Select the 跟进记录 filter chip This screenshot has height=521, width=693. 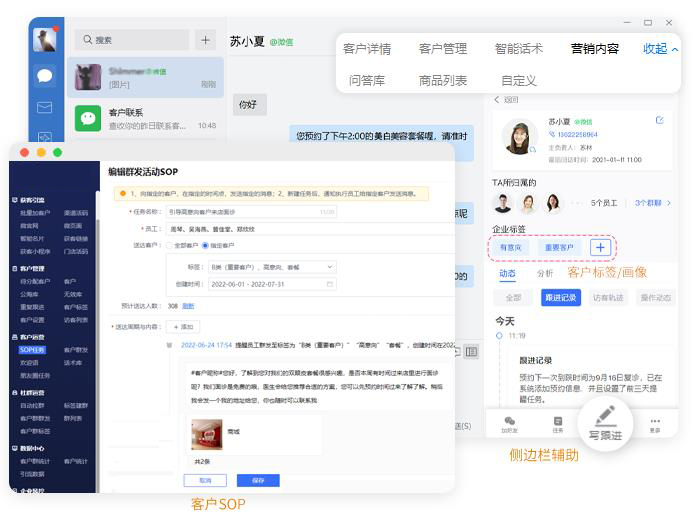click(560, 298)
